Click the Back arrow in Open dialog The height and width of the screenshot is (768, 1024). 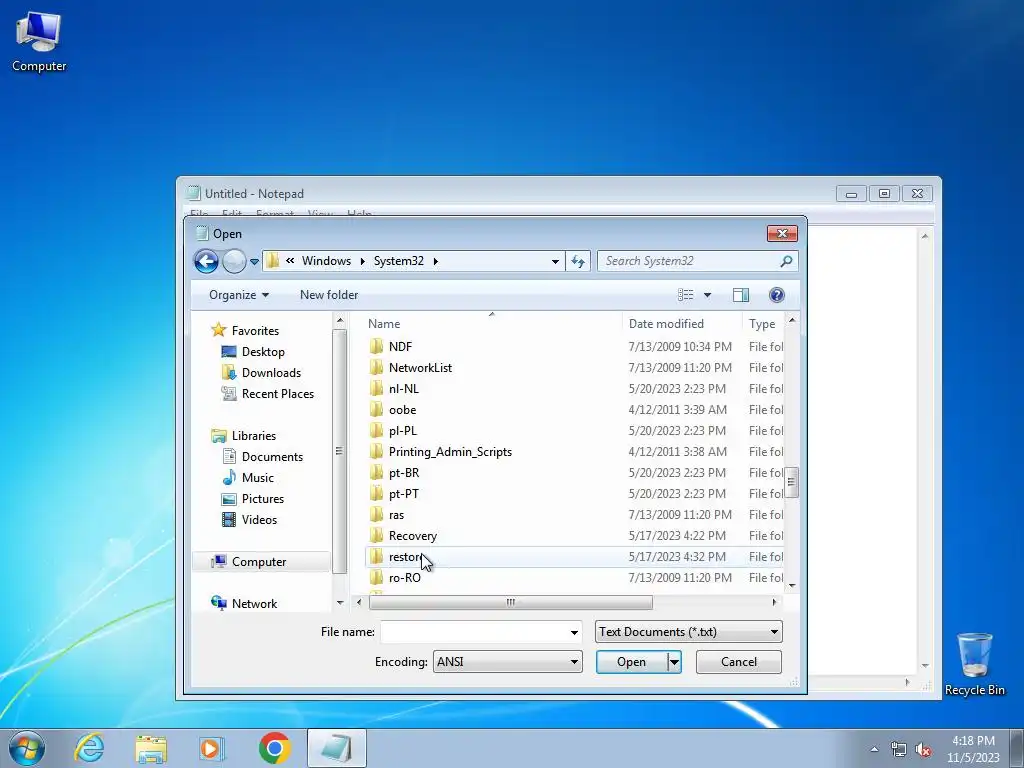click(206, 261)
